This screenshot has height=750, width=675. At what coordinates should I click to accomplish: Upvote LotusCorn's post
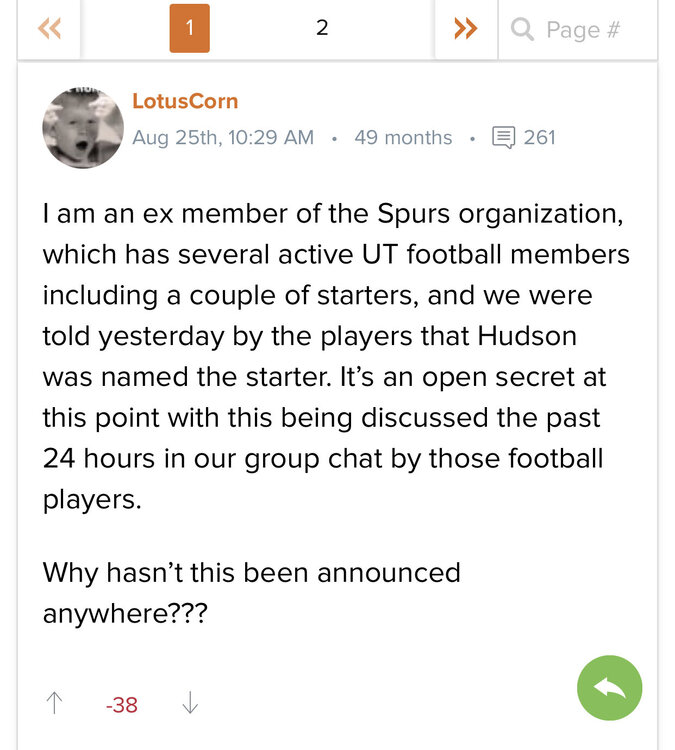(55, 704)
